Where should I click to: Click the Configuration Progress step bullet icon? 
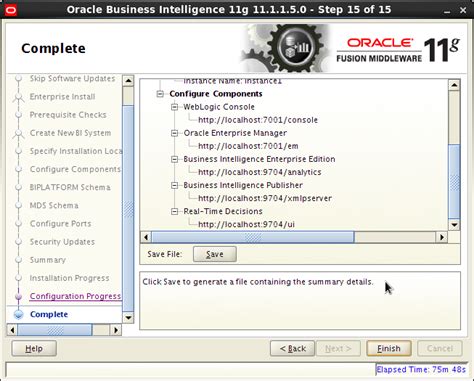tap(19, 296)
